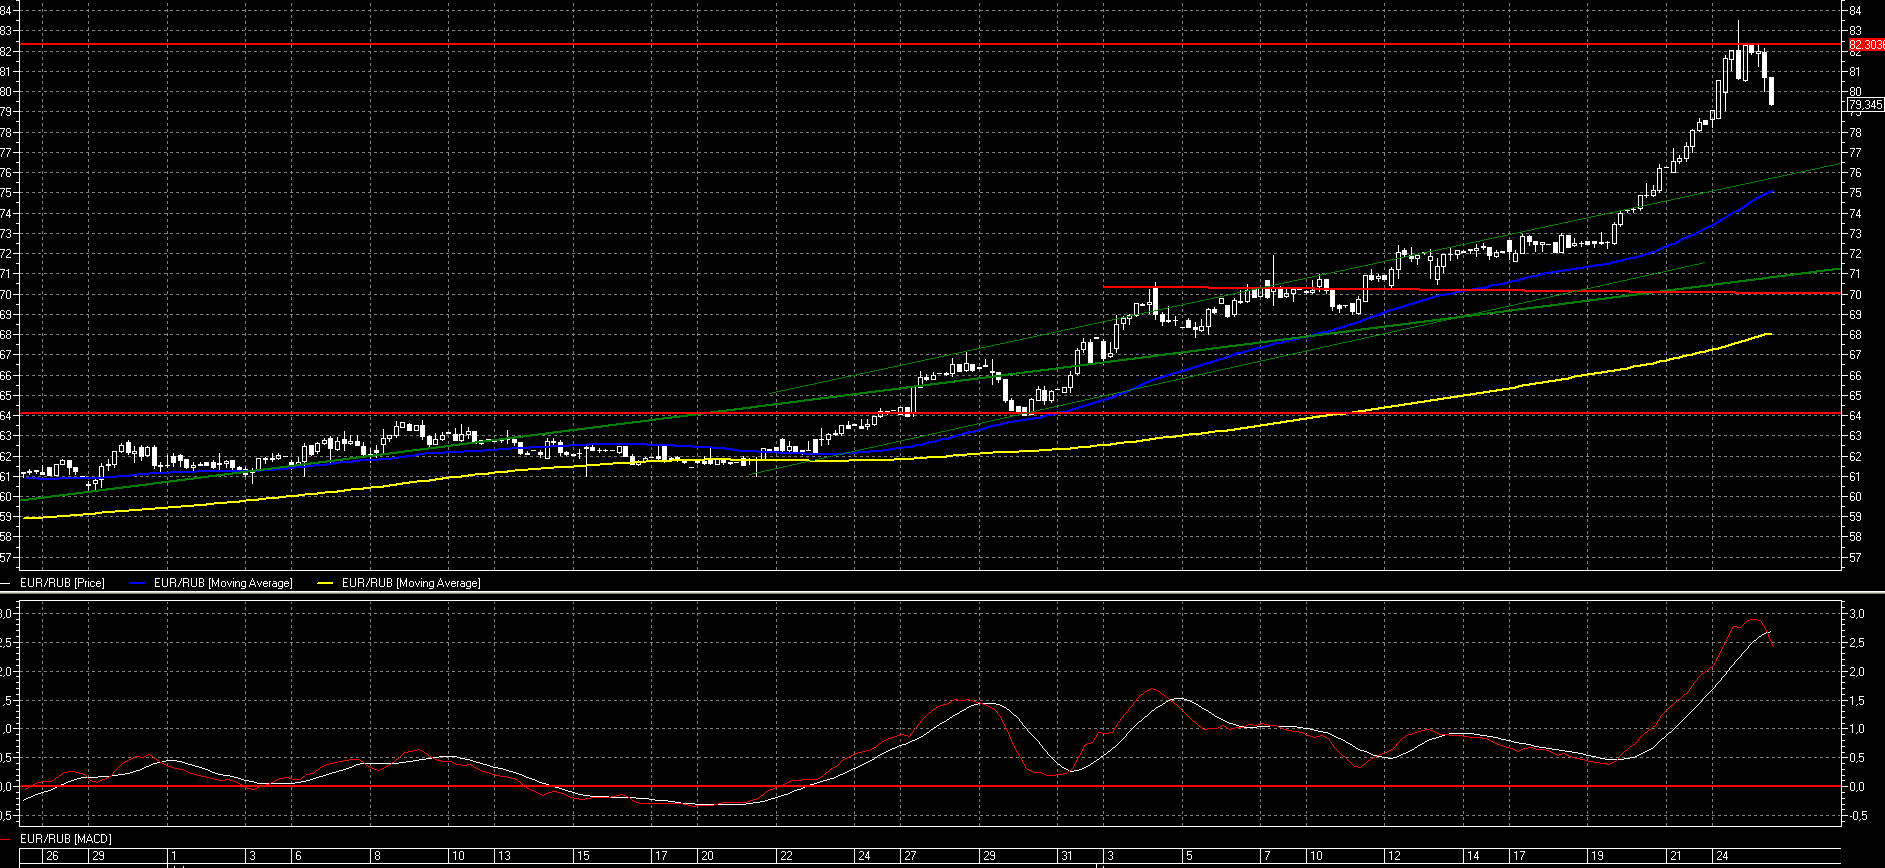Select the yellow Moving Average legend entry
The image size is (1885, 868).
click(411, 583)
